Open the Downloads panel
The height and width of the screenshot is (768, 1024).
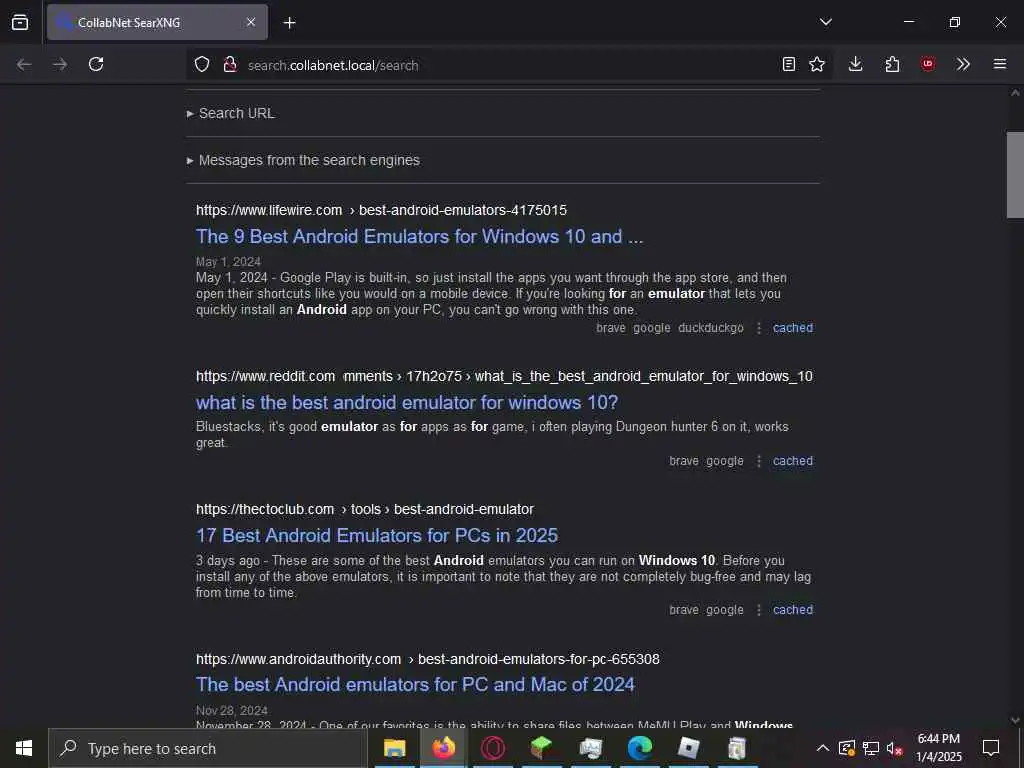pos(856,64)
